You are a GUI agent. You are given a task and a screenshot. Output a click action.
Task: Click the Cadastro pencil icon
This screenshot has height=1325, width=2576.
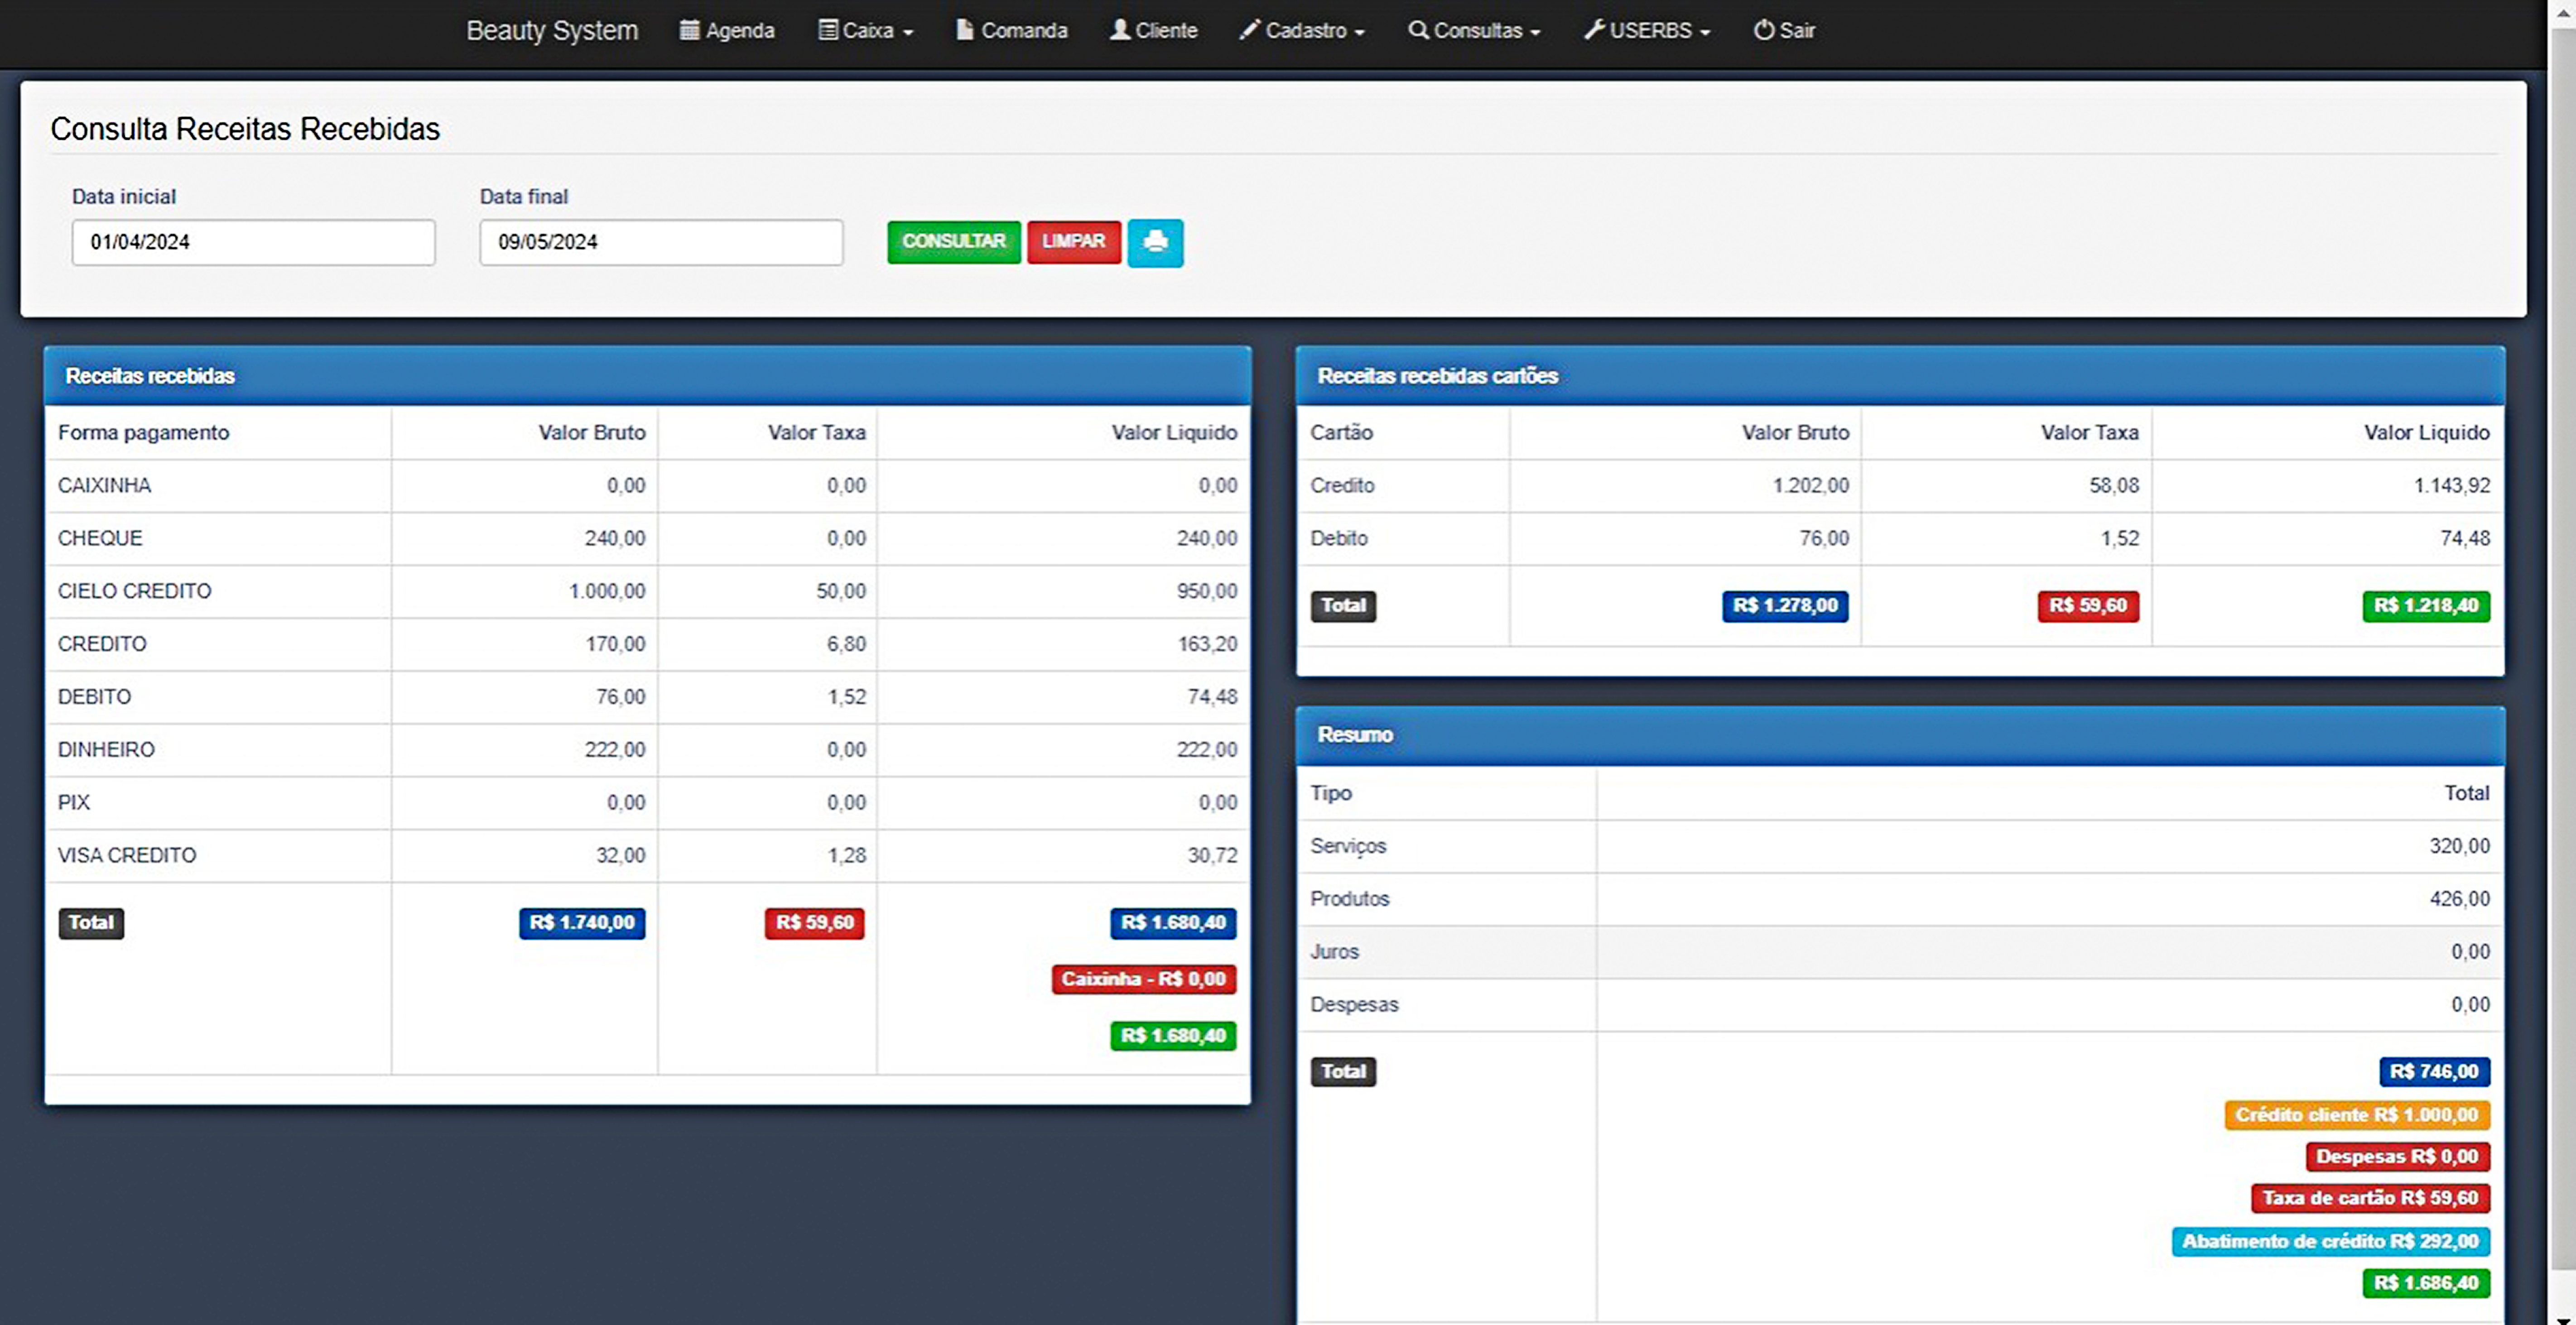click(x=1250, y=30)
